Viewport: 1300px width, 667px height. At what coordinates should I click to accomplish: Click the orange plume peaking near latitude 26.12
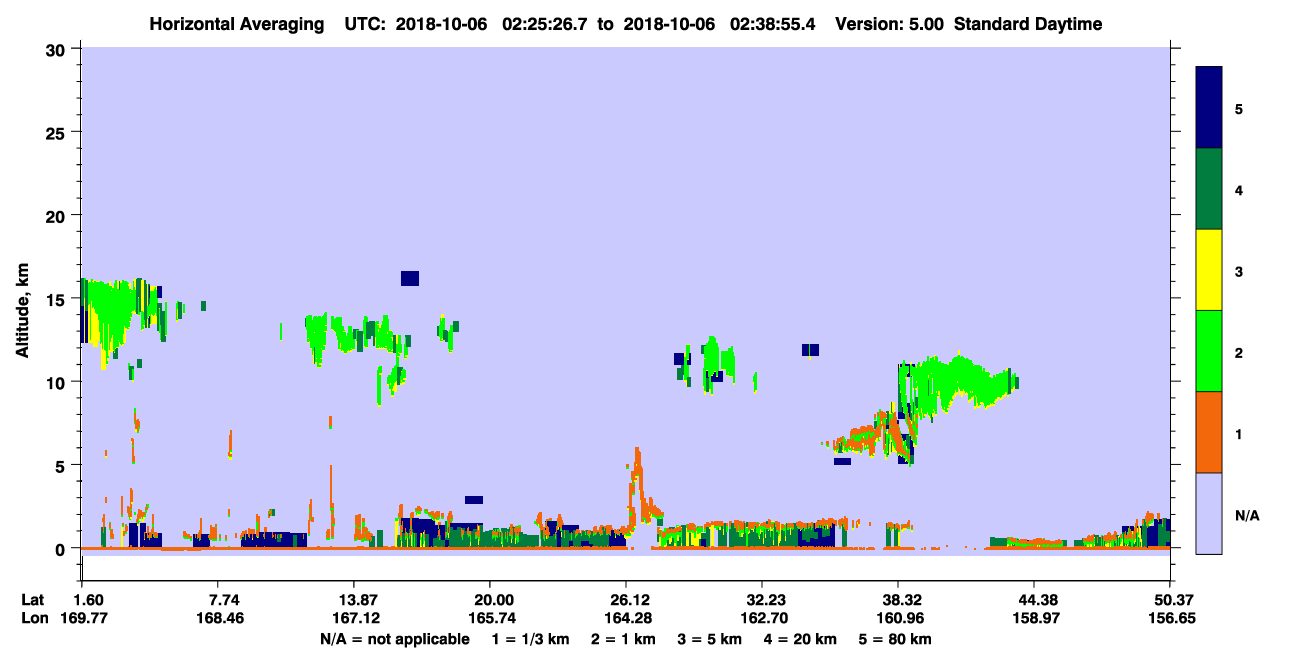[x=640, y=490]
